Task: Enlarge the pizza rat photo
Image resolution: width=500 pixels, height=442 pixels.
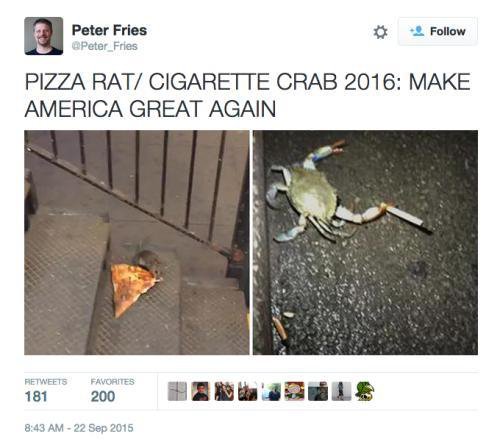Action: pyautogui.click(x=137, y=242)
